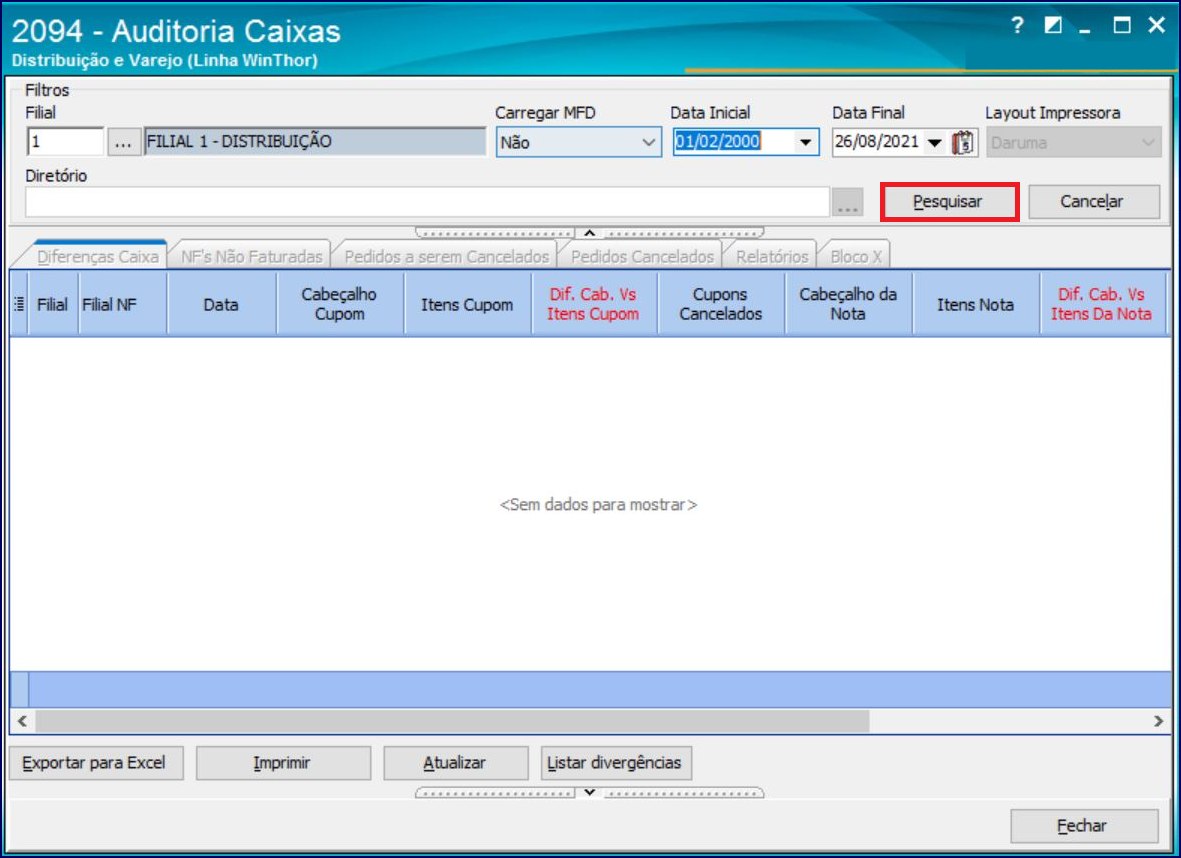
Task: Click the Imprimir button
Action: [283, 763]
